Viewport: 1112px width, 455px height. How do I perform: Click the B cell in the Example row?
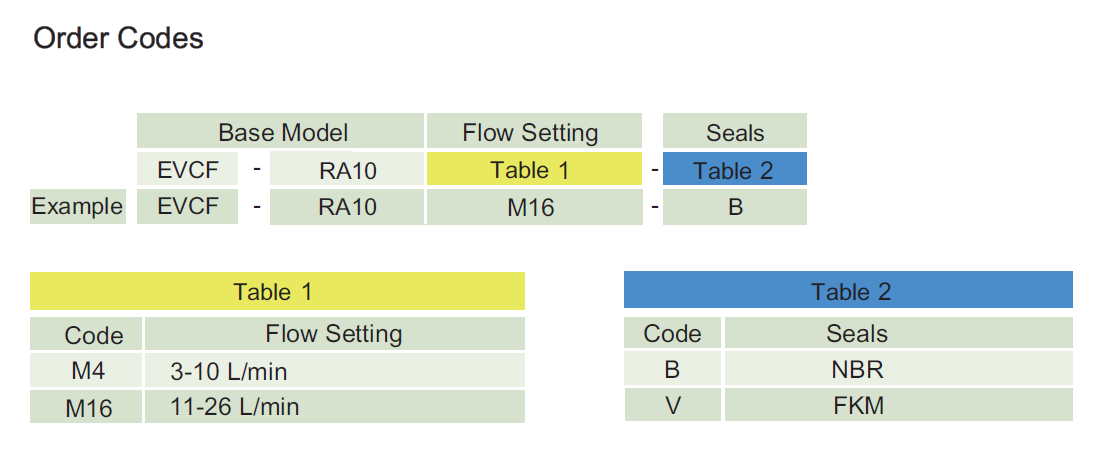(734, 208)
